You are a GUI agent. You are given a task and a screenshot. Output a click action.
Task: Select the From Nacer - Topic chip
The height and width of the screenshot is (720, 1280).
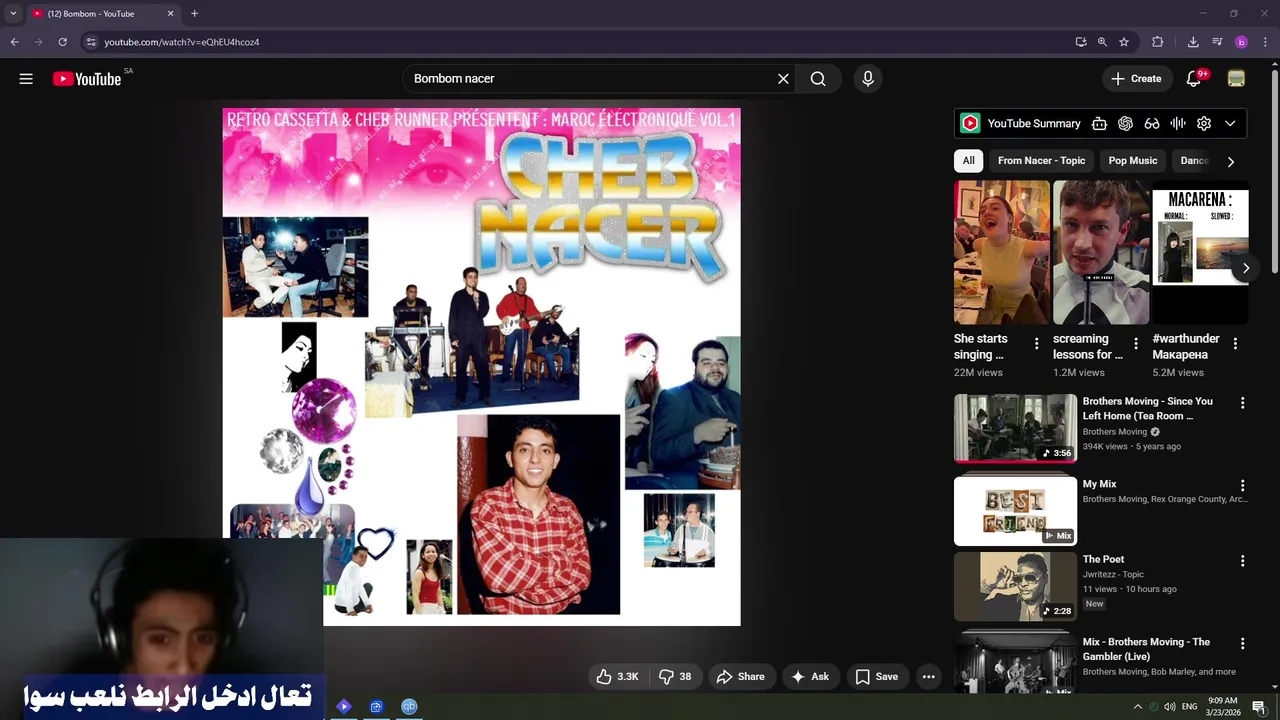[1041, 161]
